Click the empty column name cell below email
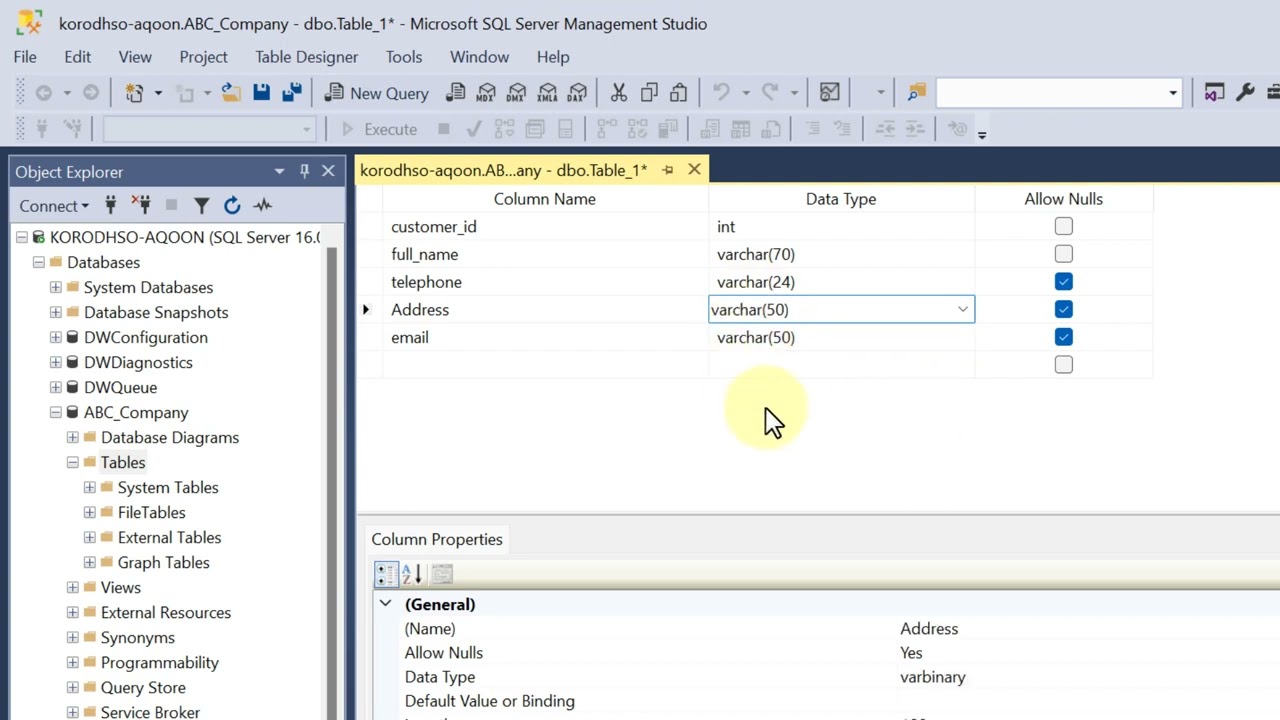1280x720 pixels. (545, 365)
